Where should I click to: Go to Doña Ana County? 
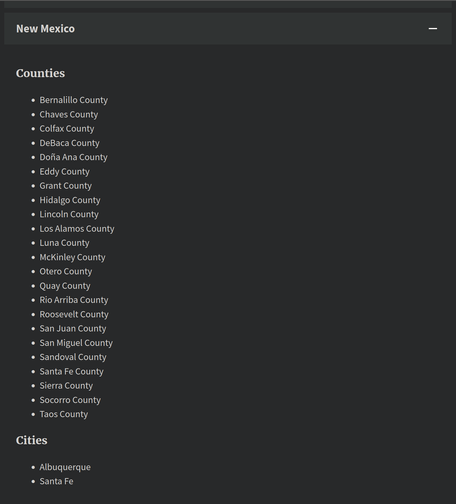[x=73, y=157]
